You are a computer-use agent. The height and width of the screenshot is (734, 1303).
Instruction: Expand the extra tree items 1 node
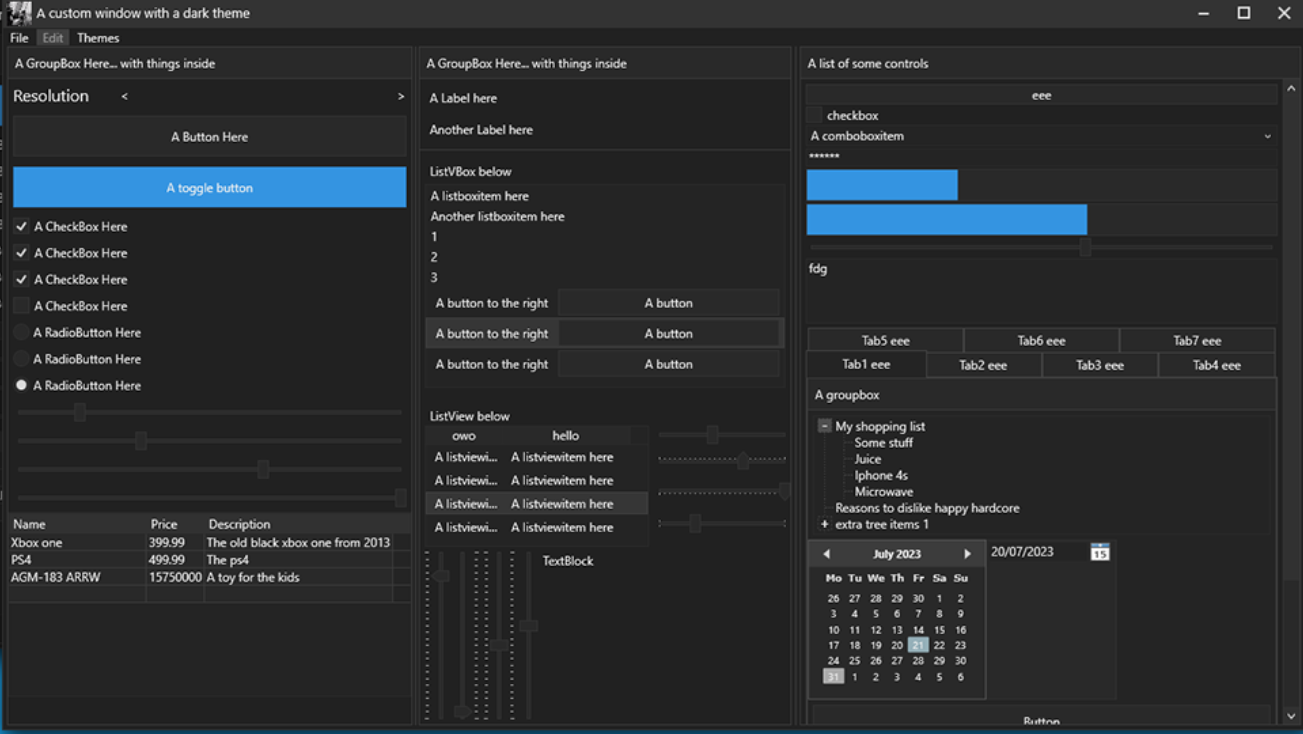[825, 524]
